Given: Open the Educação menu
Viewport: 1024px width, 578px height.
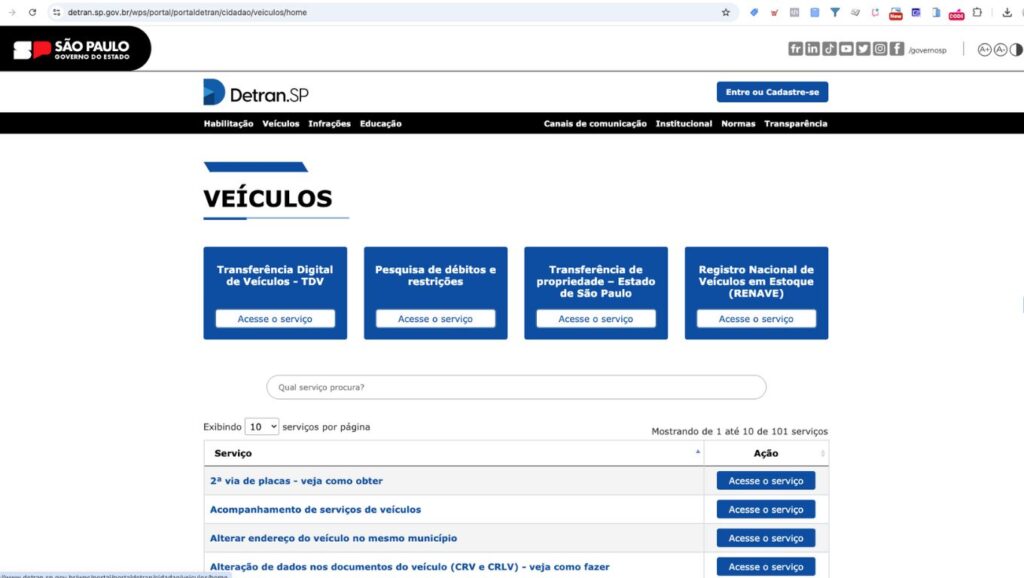Looking at the screenshot, I should pyautogui.click(x=381, y=123).
